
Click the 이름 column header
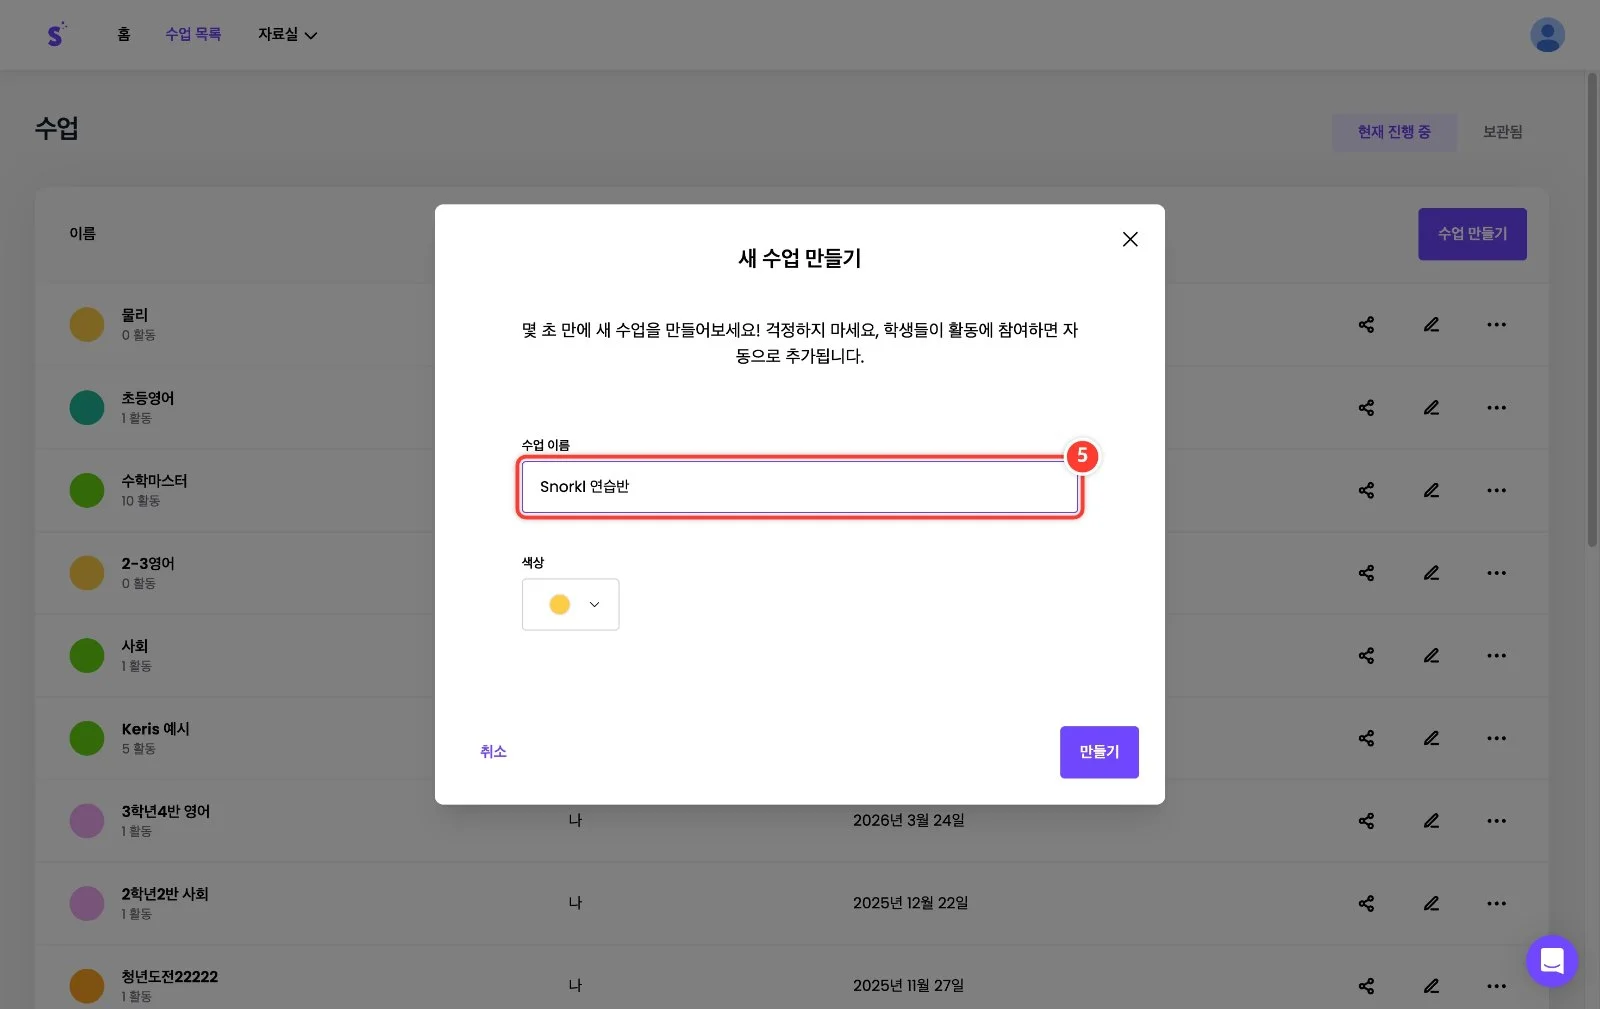[82, 234]
